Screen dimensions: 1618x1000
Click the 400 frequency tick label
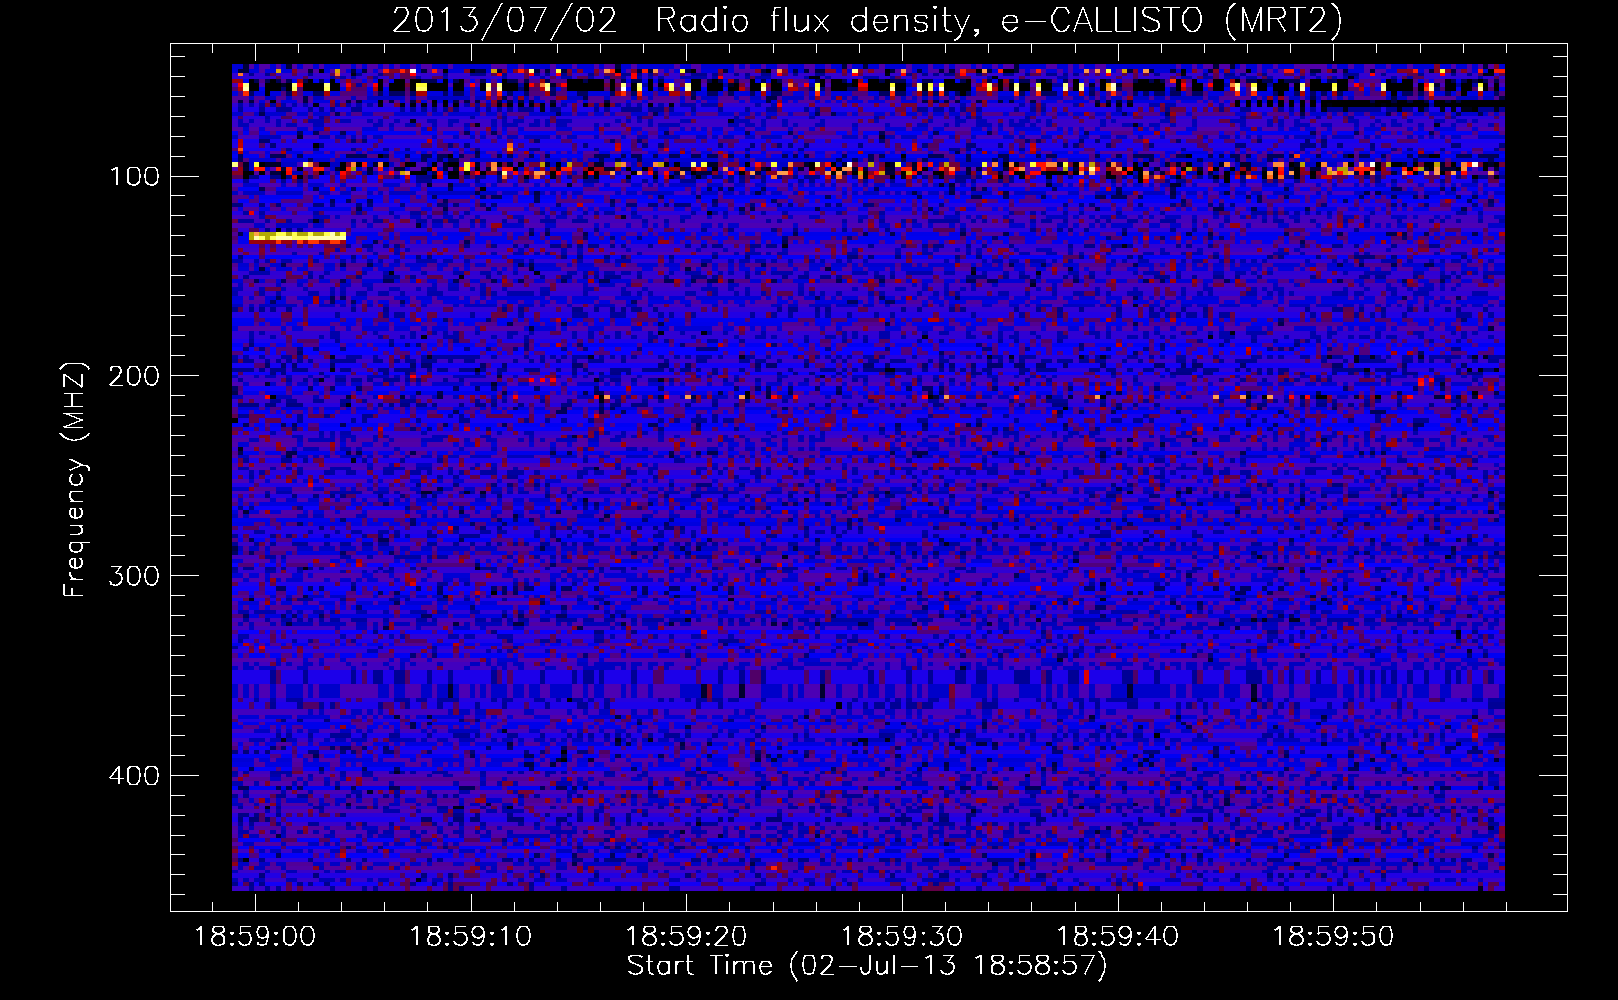(x=134, y=776)
